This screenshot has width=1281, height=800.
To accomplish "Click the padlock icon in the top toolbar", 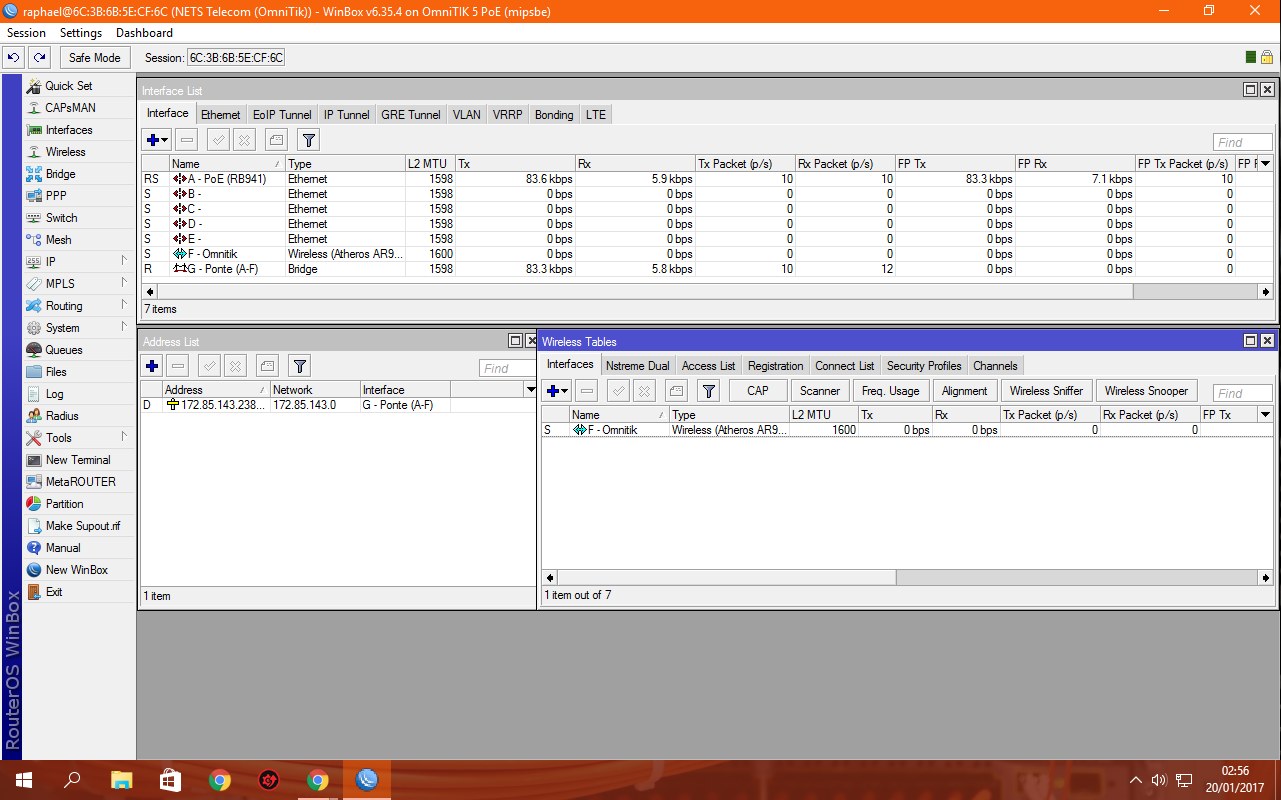I will 1267,58.
